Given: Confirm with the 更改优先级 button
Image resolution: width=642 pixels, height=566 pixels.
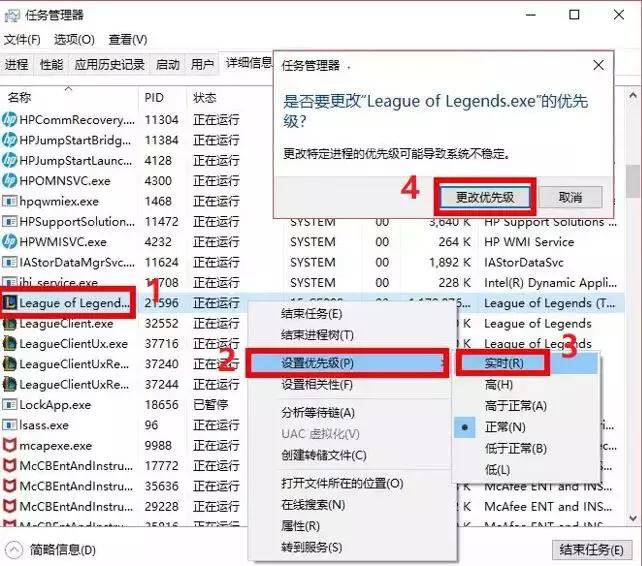Looking at the screenshot, I should [x=485, y=197].
